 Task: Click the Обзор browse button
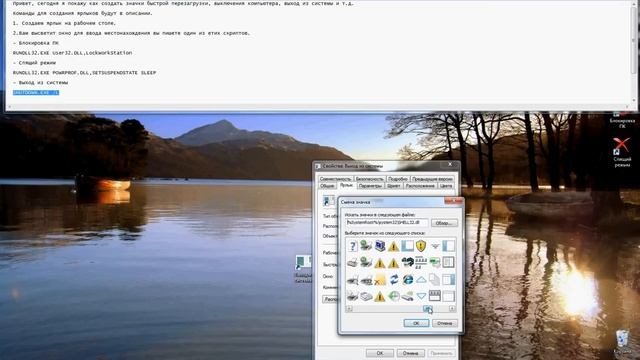pyautogui.click(x=444, y=223)
